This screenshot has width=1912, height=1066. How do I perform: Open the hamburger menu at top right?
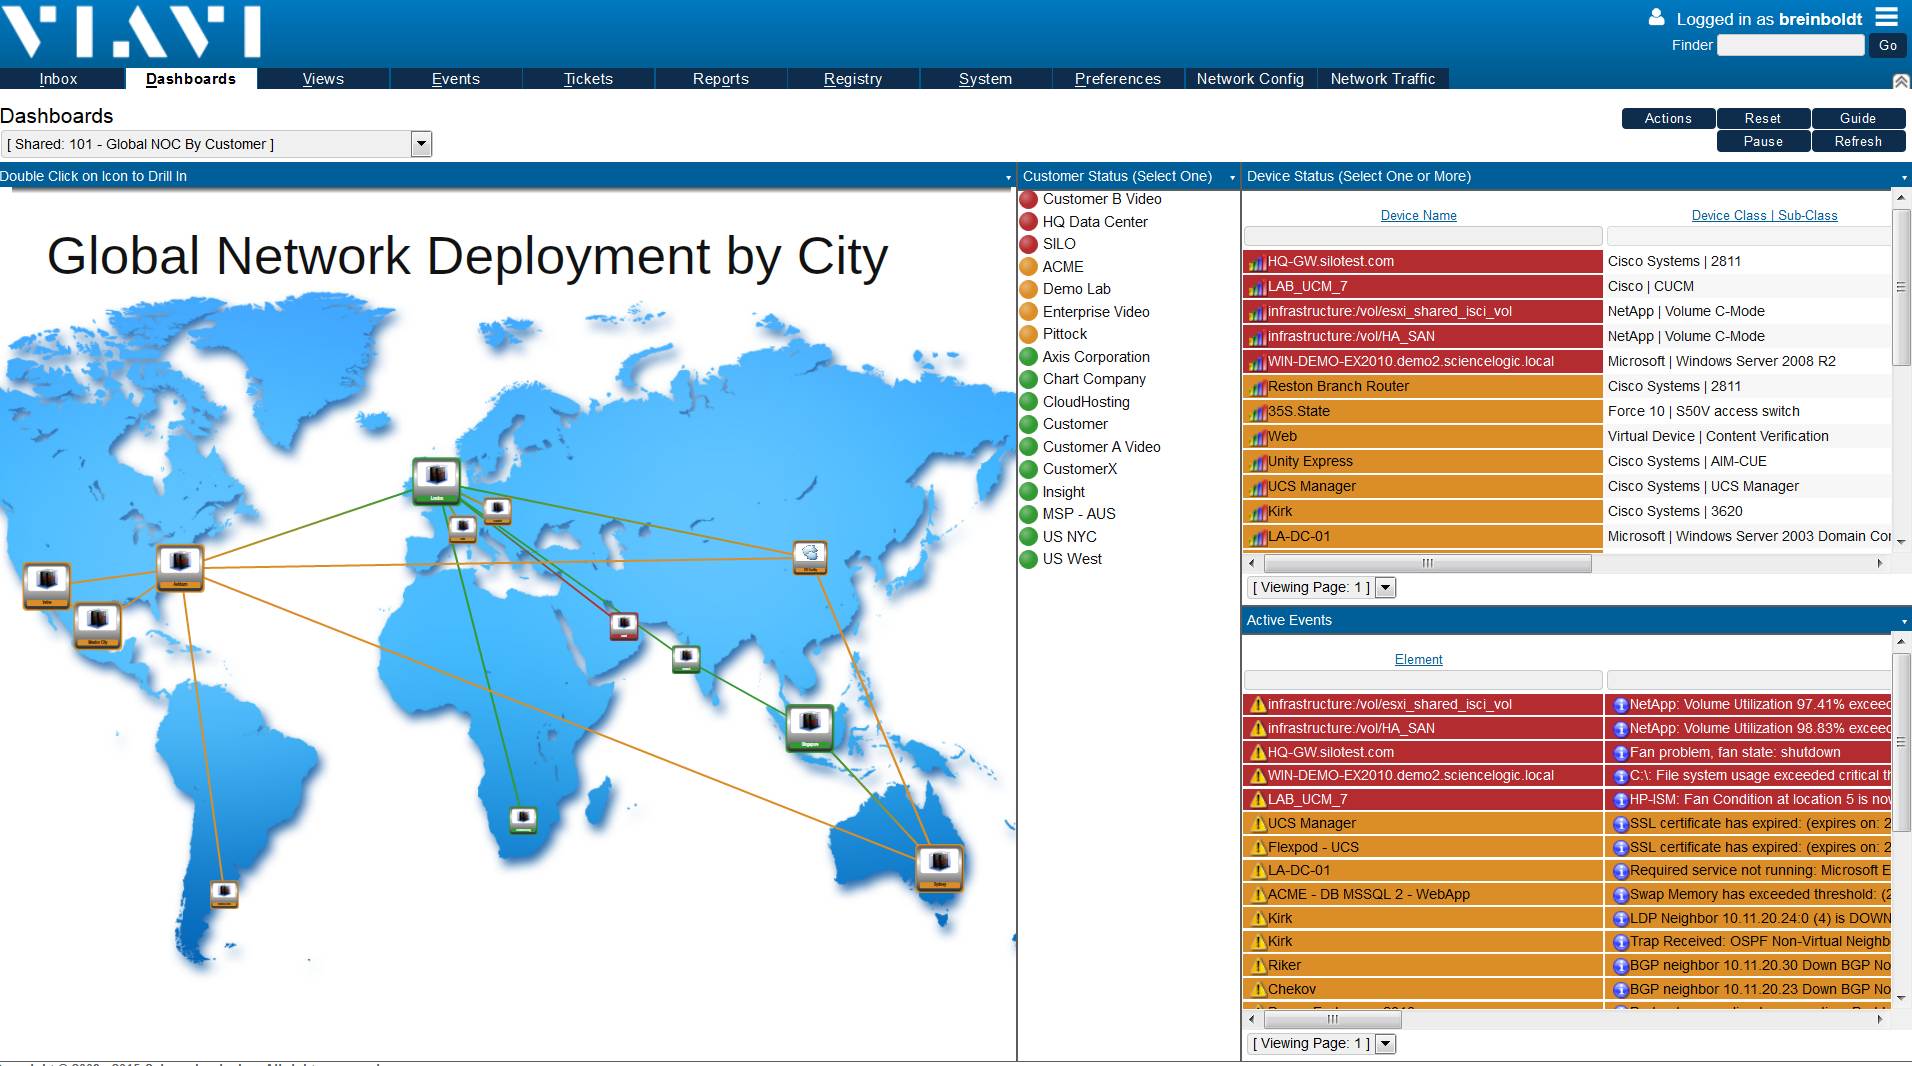1886,17
